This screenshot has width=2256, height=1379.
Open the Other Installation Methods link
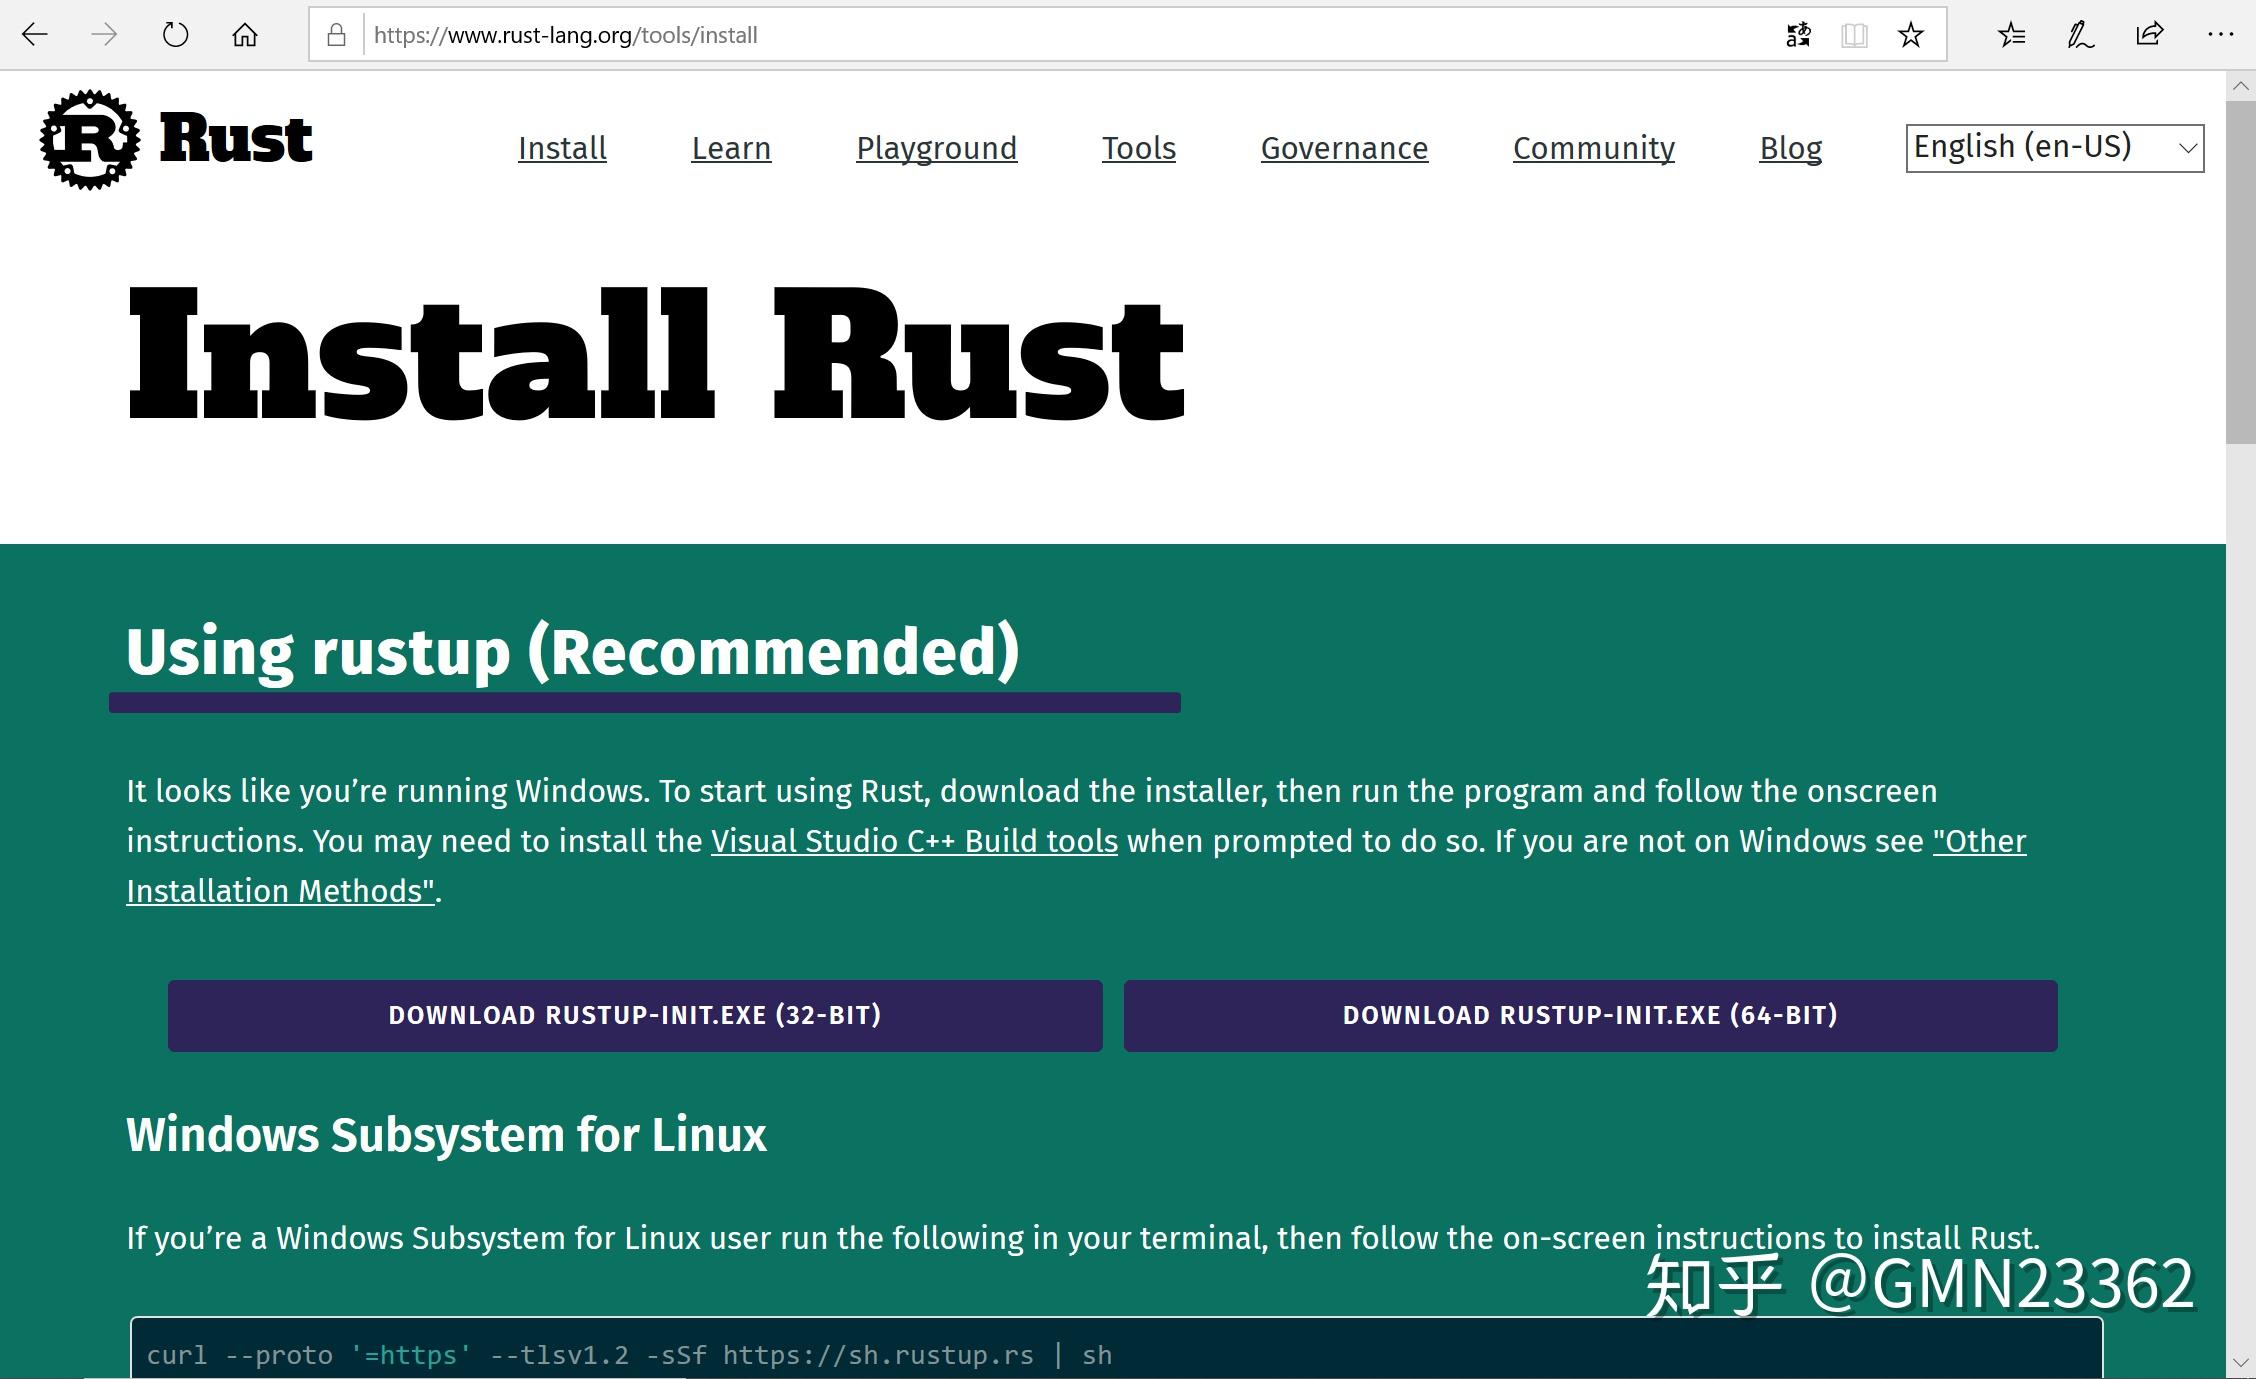pos(280,890)
